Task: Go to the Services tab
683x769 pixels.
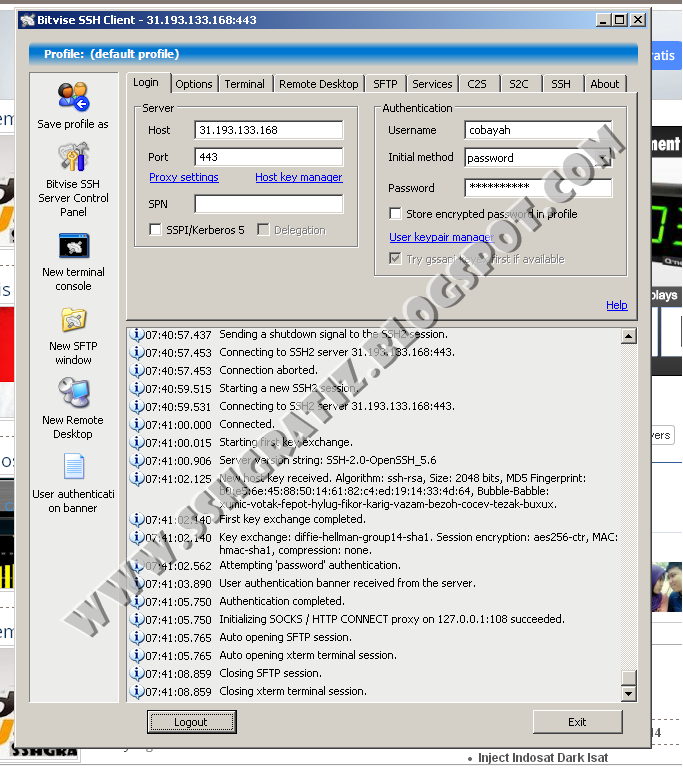Action: coord(432,84)
